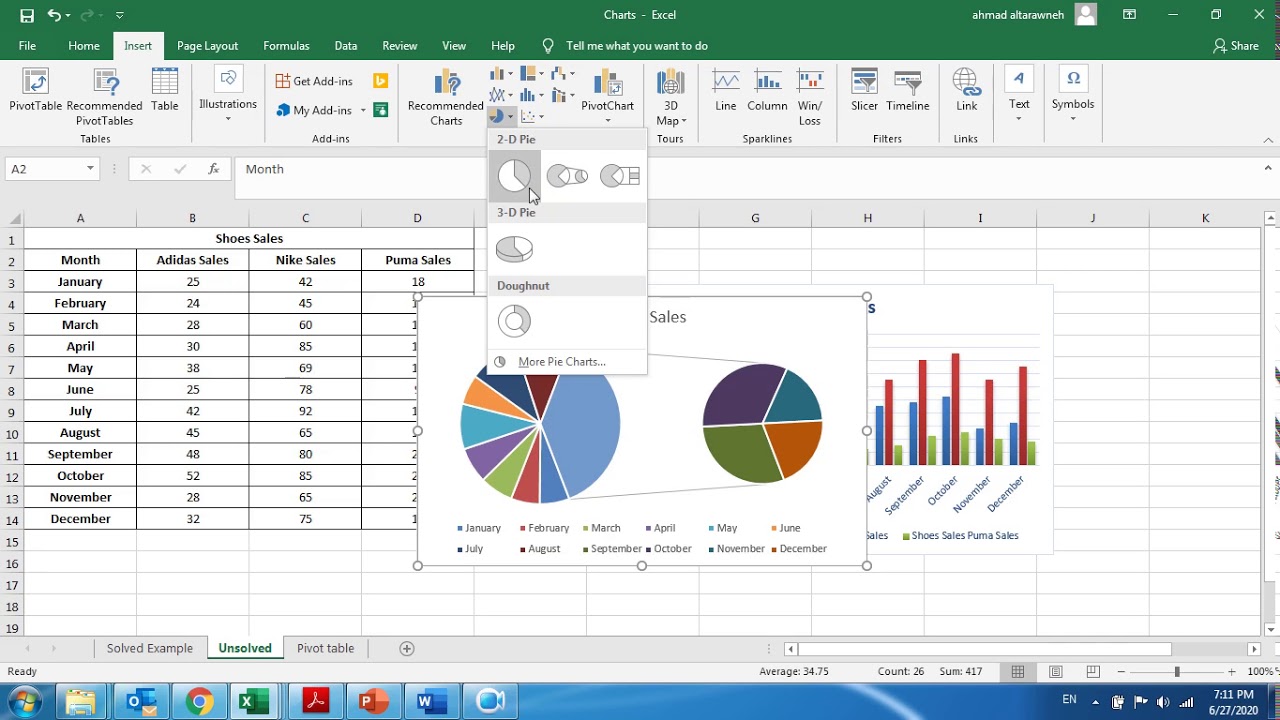
Task: Insert a Line sparkline
Action: coord(726,90)
